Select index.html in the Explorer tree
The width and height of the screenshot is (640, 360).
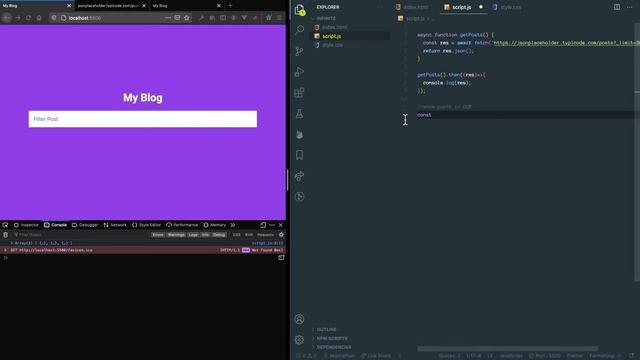pyautogui.click(x=334, y=27)
